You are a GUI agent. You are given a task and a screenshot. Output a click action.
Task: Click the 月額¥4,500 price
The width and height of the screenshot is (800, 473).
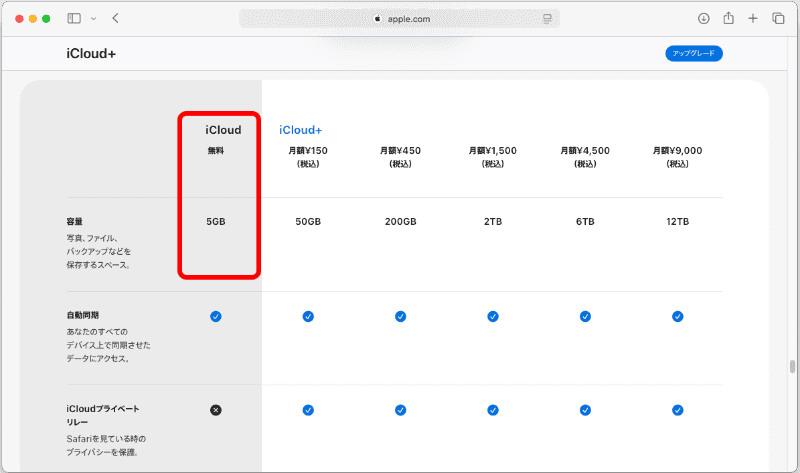585,151
